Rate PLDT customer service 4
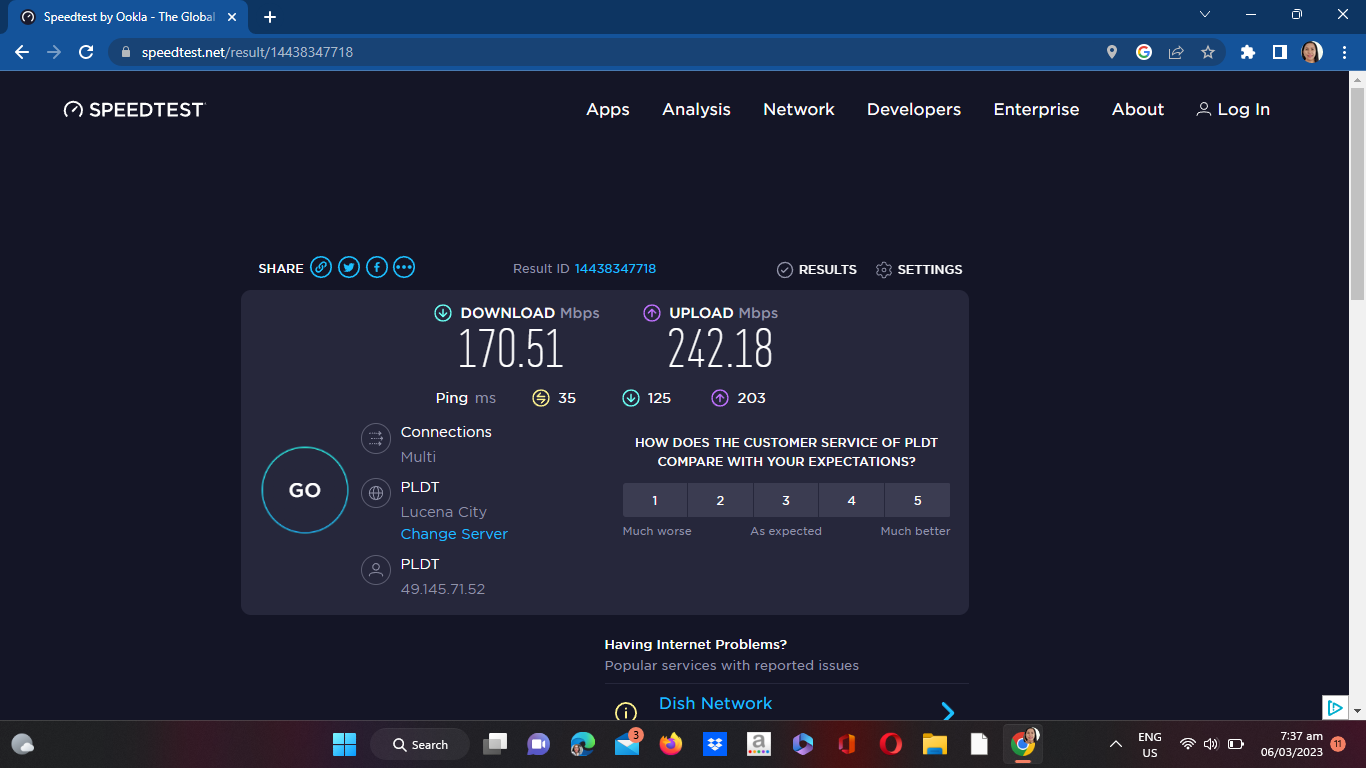Viewport: 1366px width, 768px height. pyautogui.click(x=852, y=500)
